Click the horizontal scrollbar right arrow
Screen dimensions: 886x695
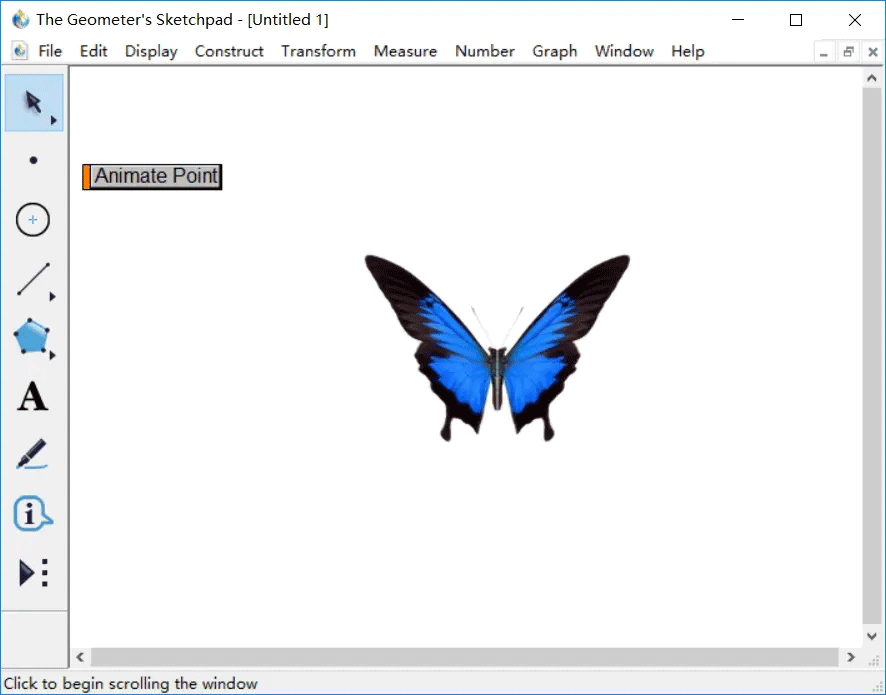pyautogui.click(x=851, y=657)
